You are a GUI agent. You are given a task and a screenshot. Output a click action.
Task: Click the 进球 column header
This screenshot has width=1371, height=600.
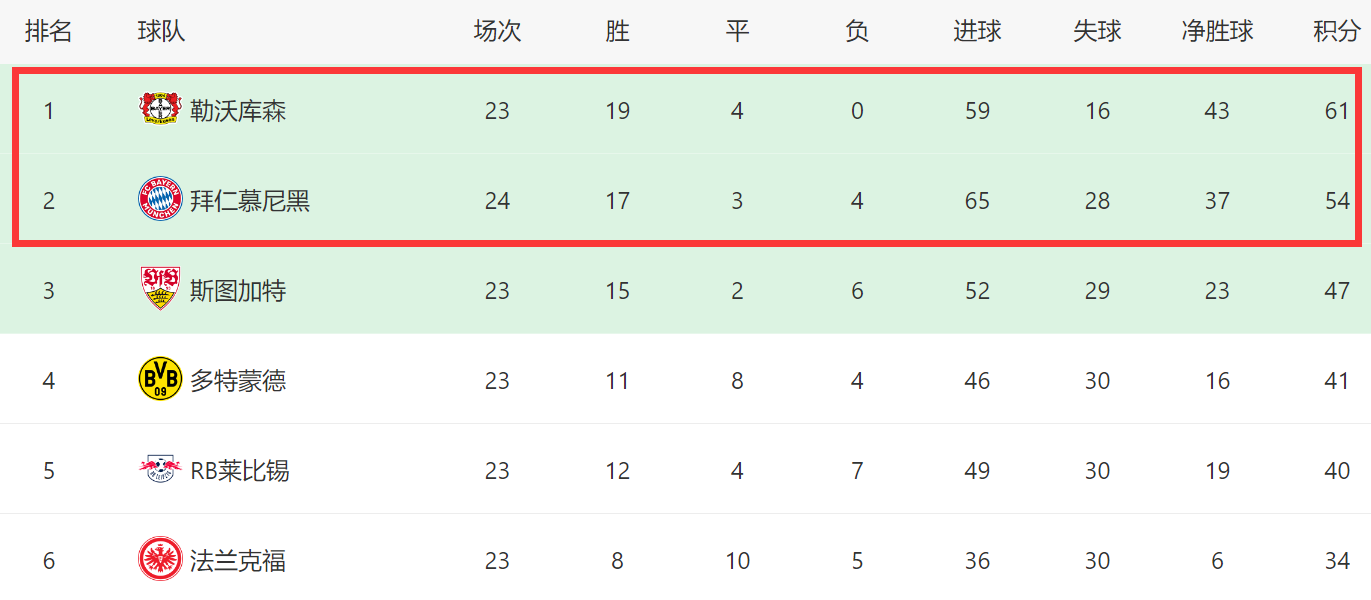[x=977, y=31]
